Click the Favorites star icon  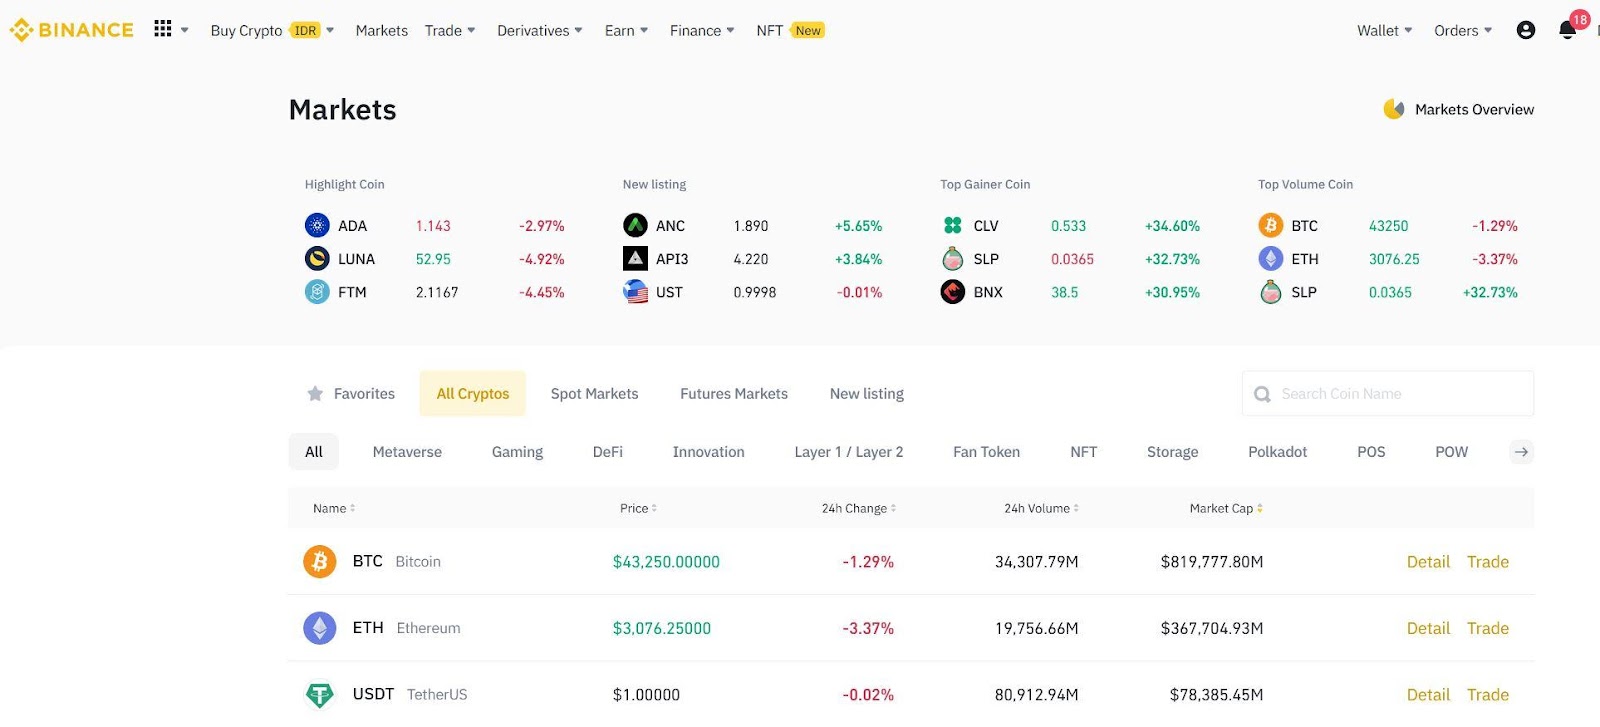coord(315,394)
